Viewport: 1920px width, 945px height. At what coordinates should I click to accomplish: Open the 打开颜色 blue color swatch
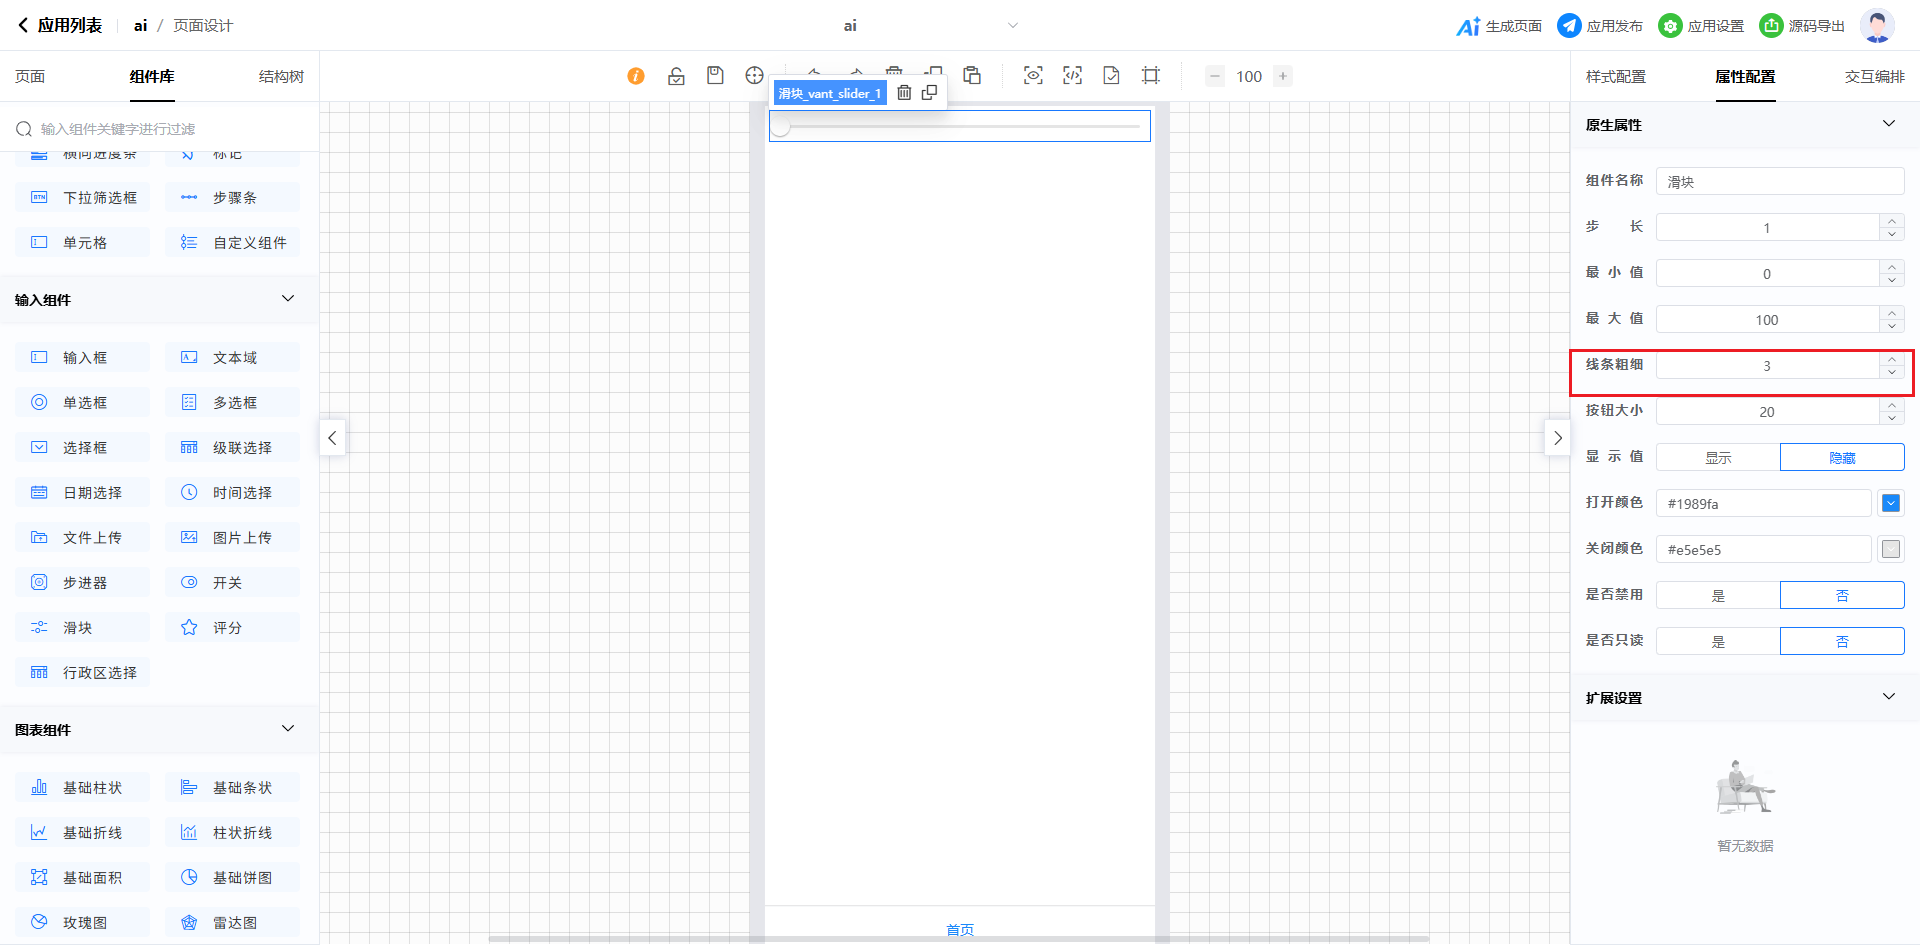coord(1890,504)
